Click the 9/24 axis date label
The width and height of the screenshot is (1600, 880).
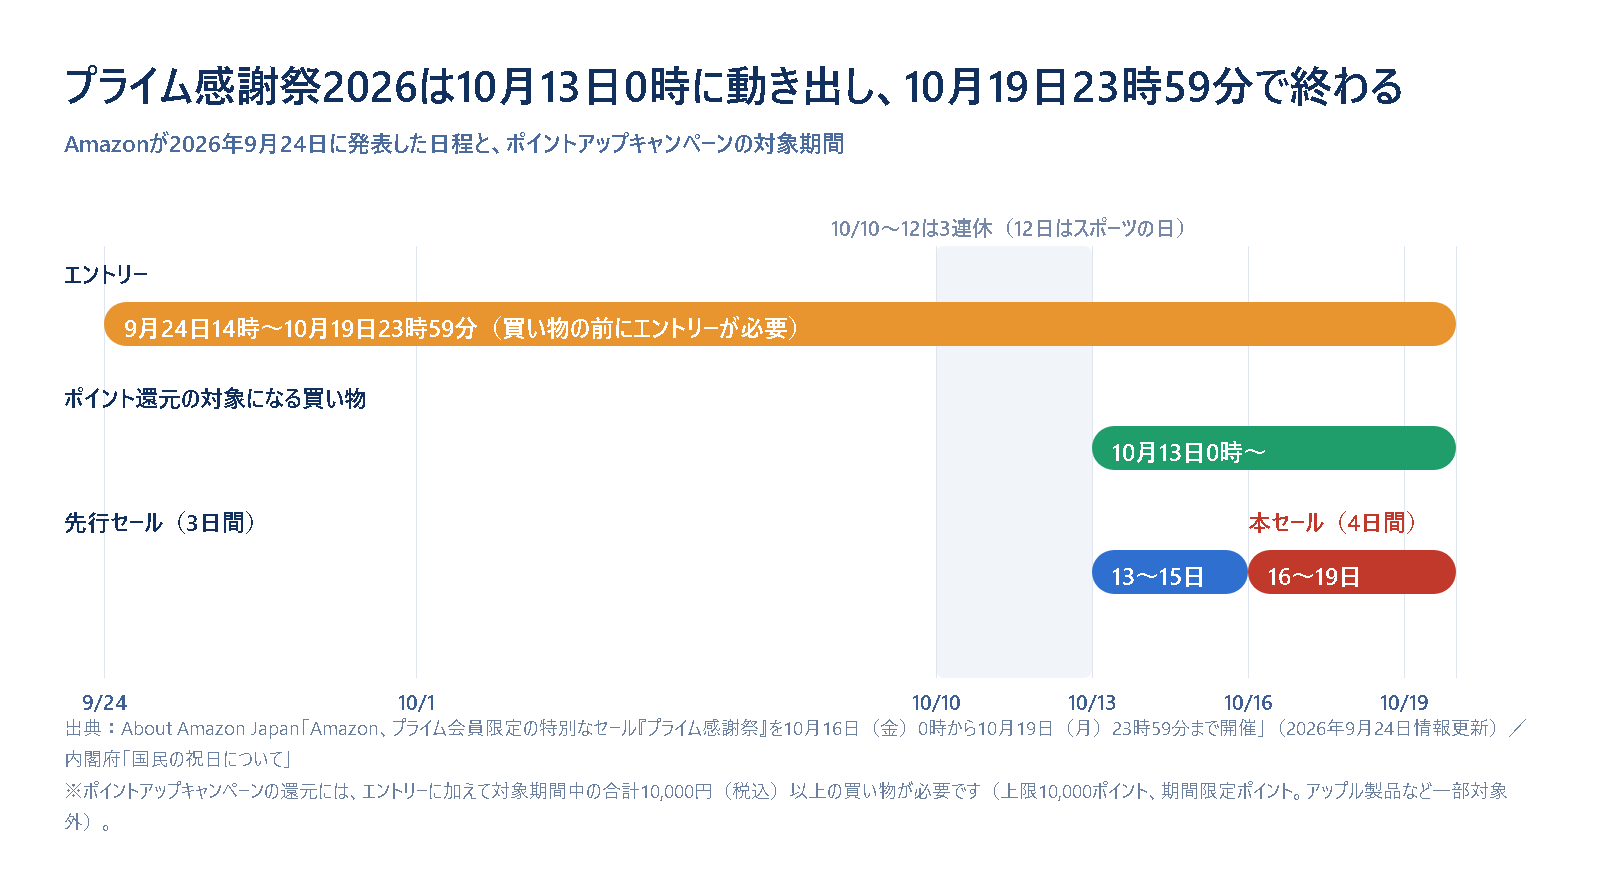point(104,703)
